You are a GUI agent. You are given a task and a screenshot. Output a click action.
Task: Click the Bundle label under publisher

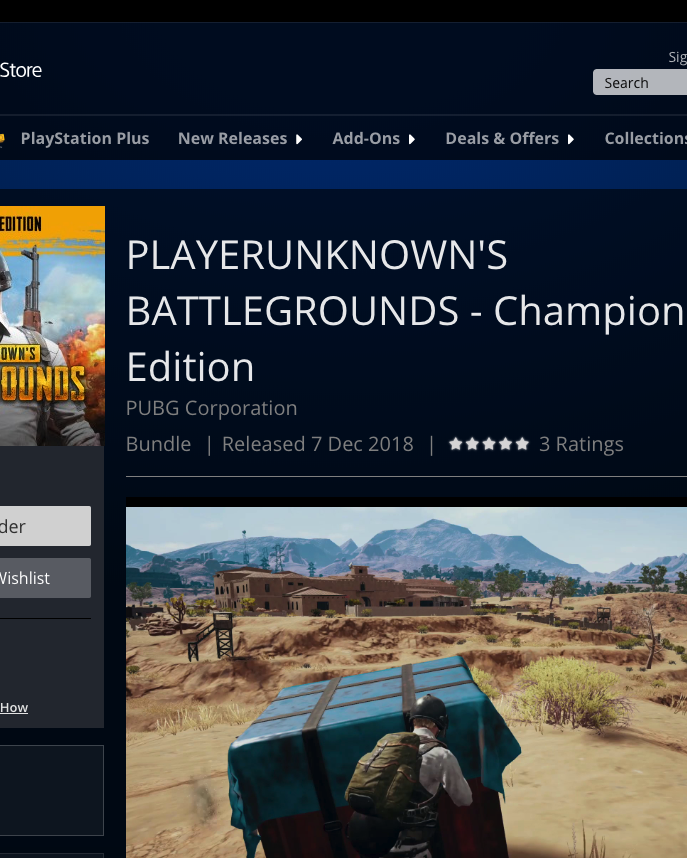[x=158, y=444]
